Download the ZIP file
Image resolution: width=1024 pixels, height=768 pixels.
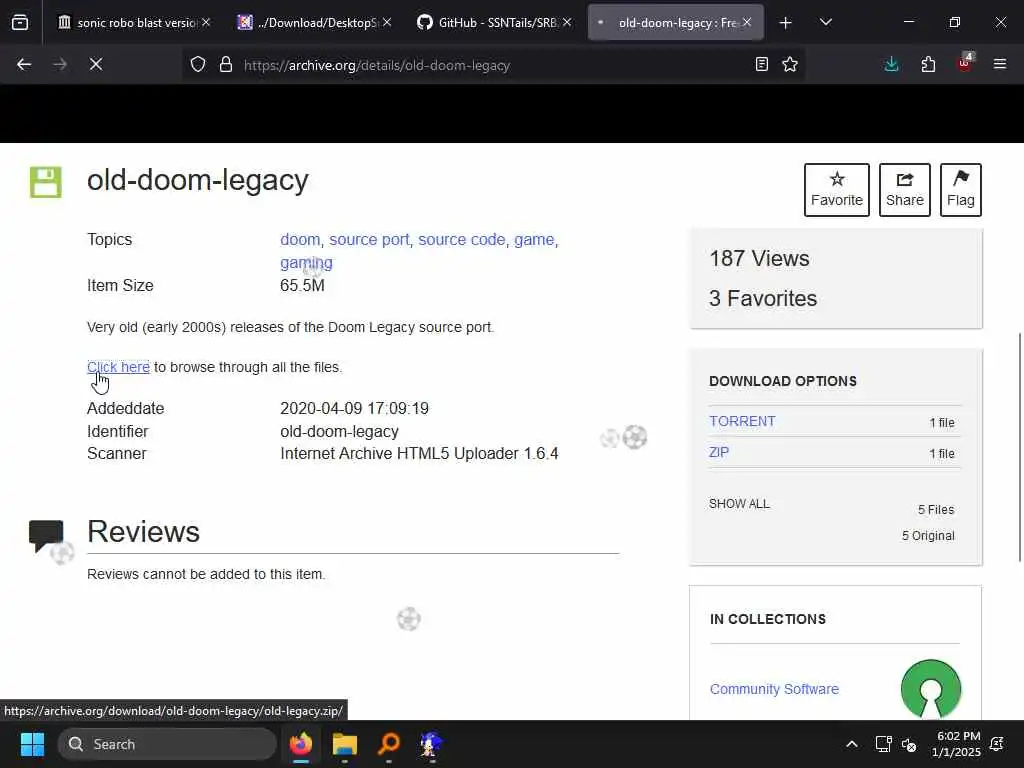(x=718, y=452)
